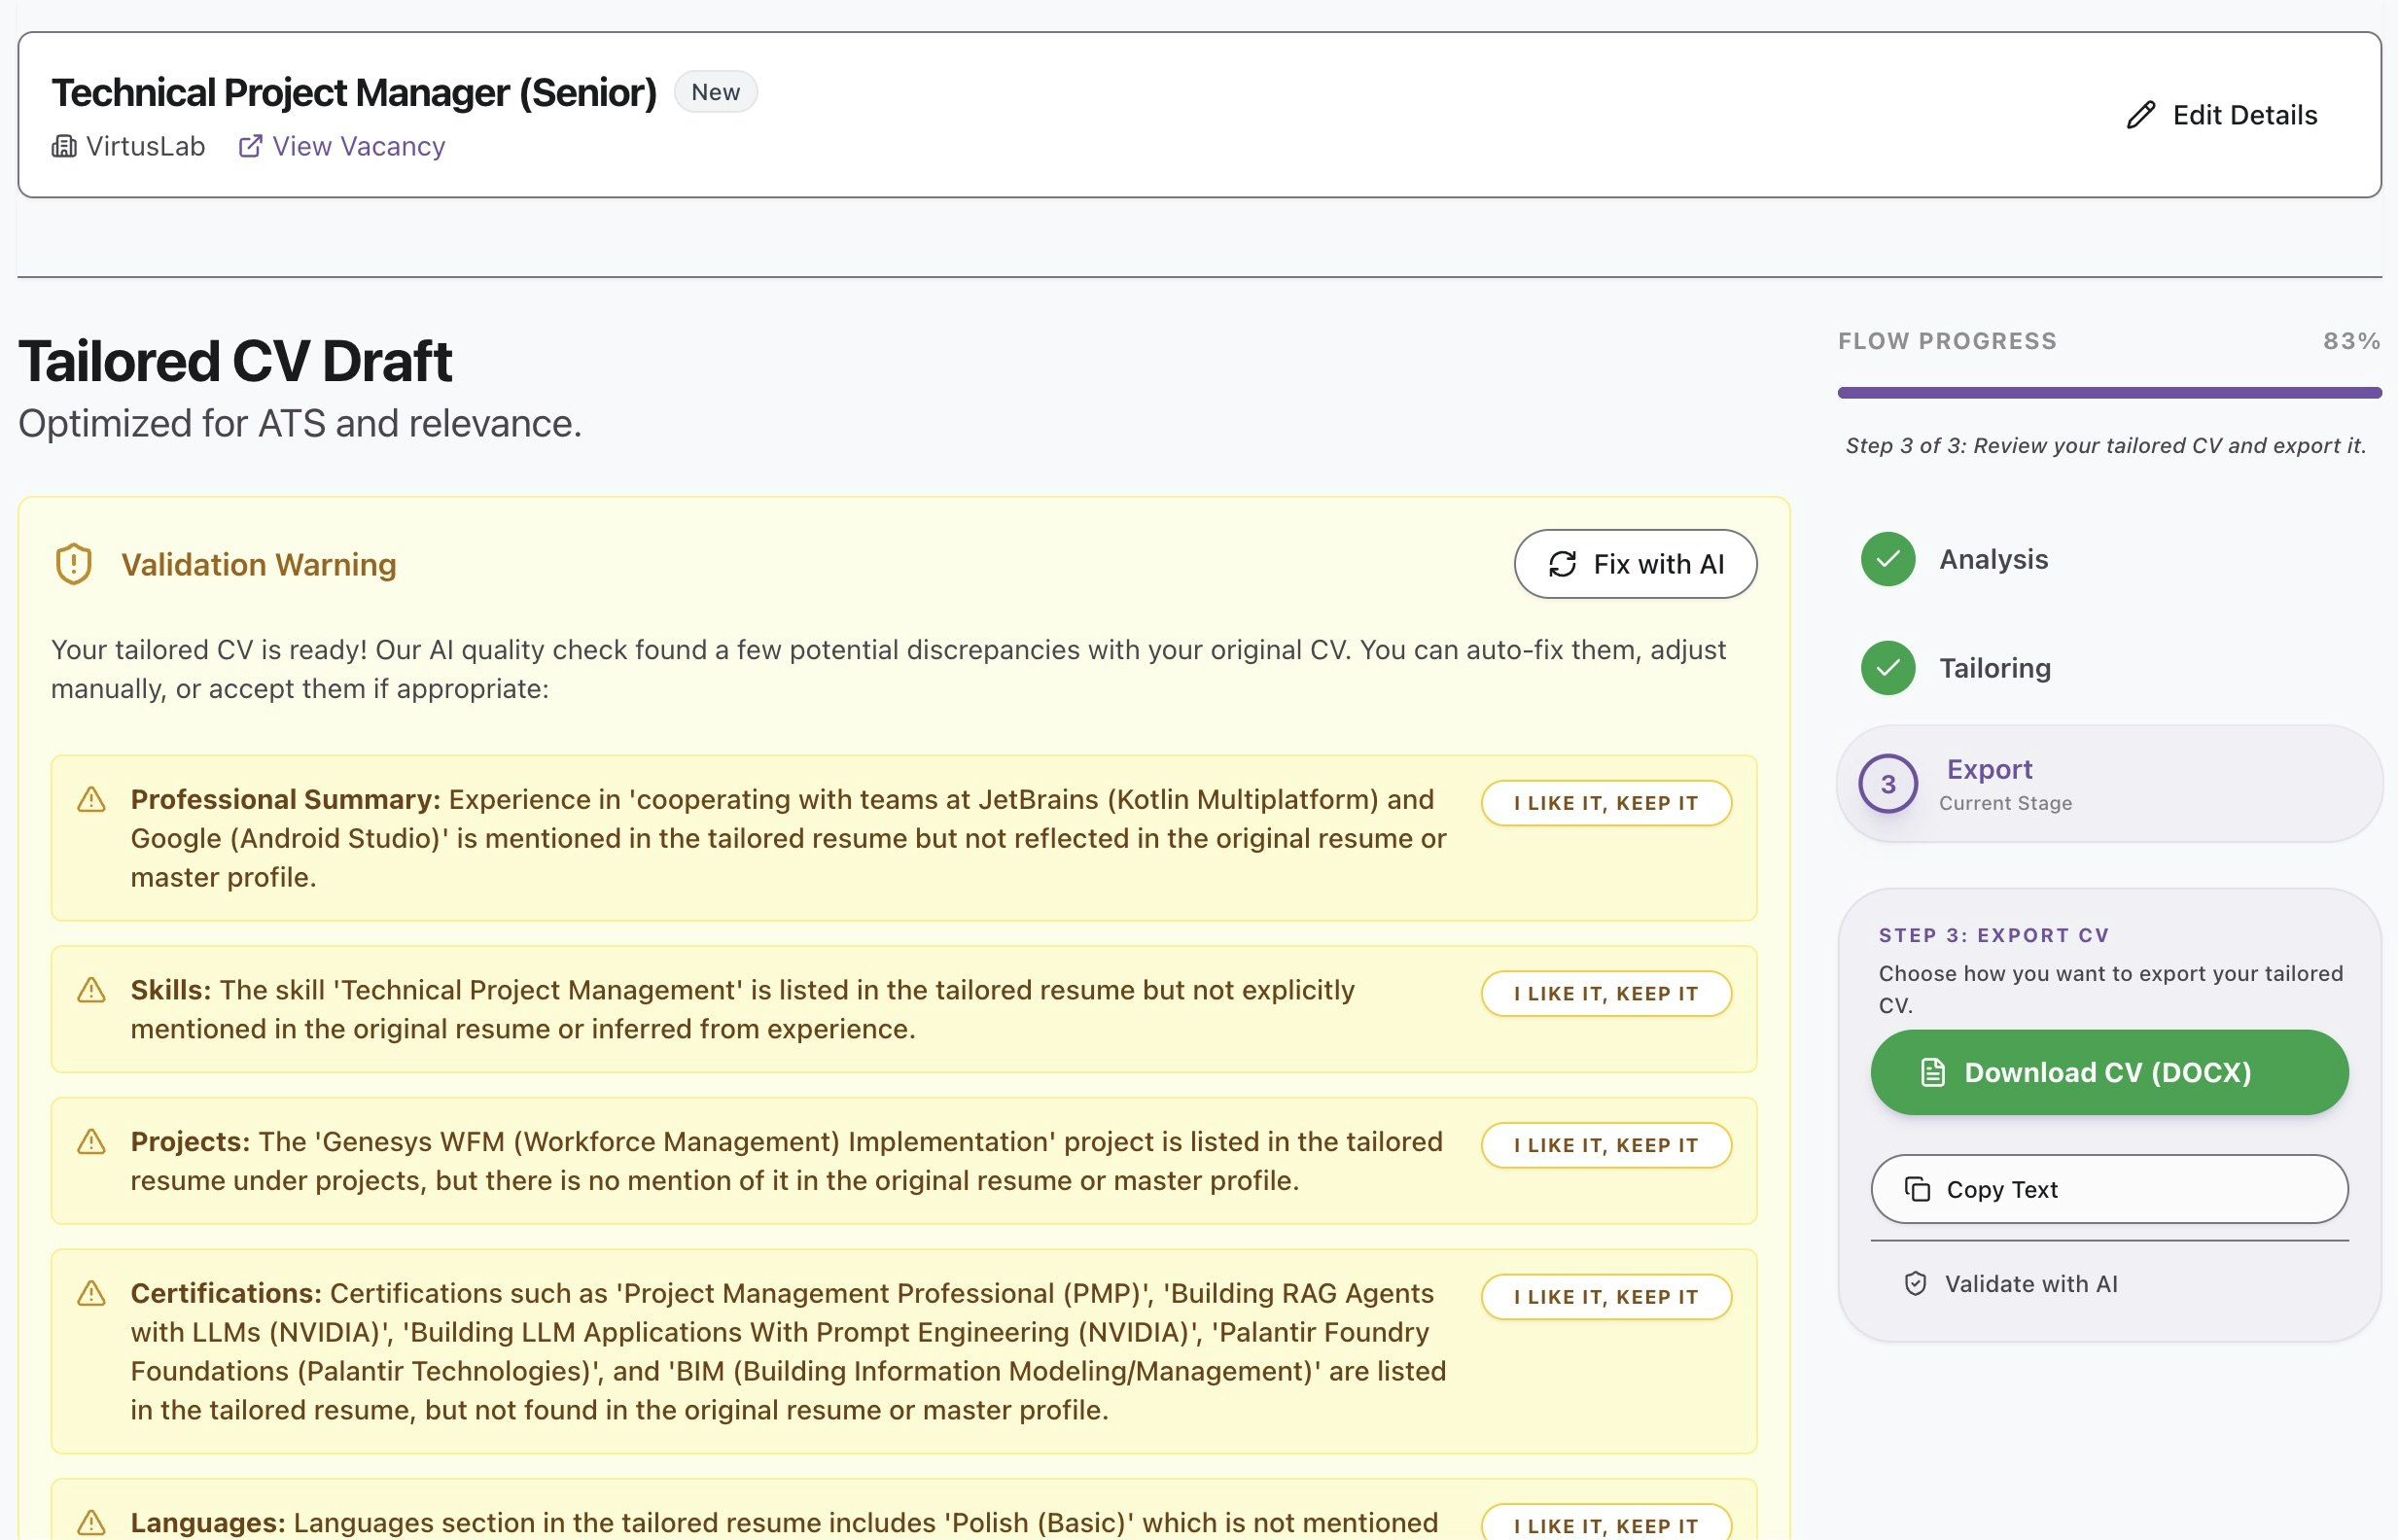
Task: Keep the Professional Summary discrepancy
Action: [1605, 803]
